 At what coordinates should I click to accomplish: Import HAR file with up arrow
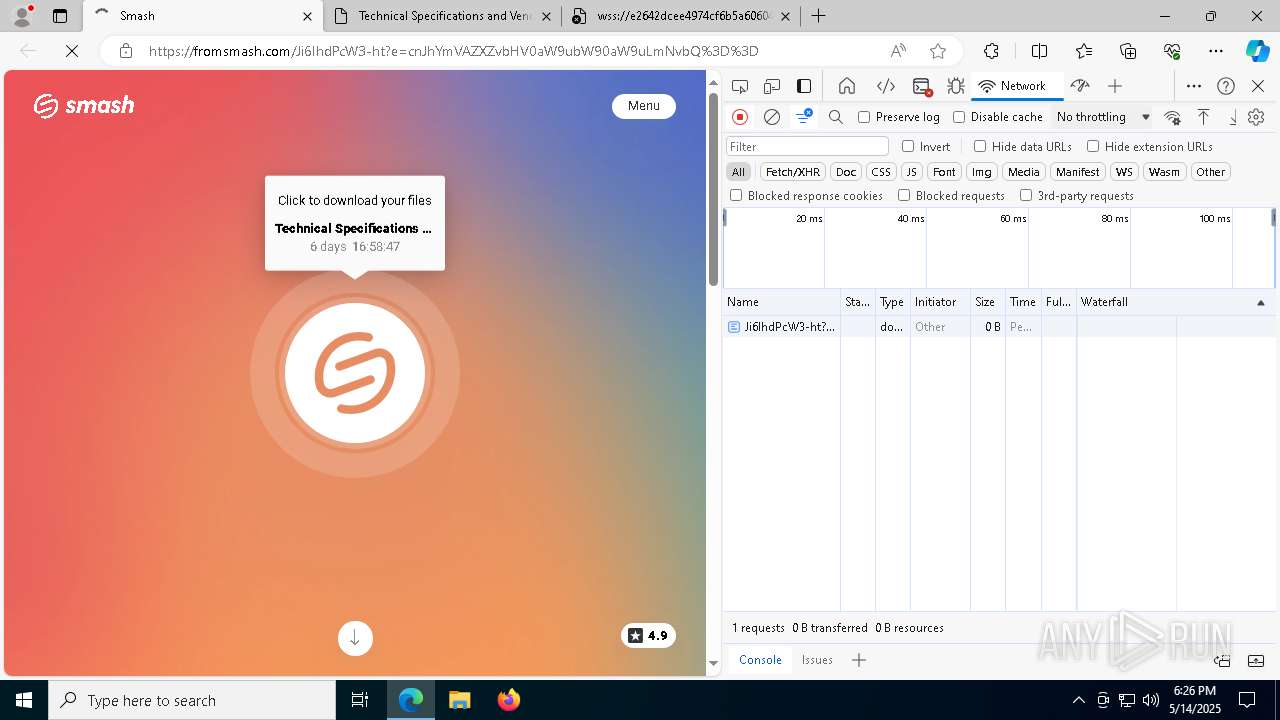click(x=1204, y=117)
